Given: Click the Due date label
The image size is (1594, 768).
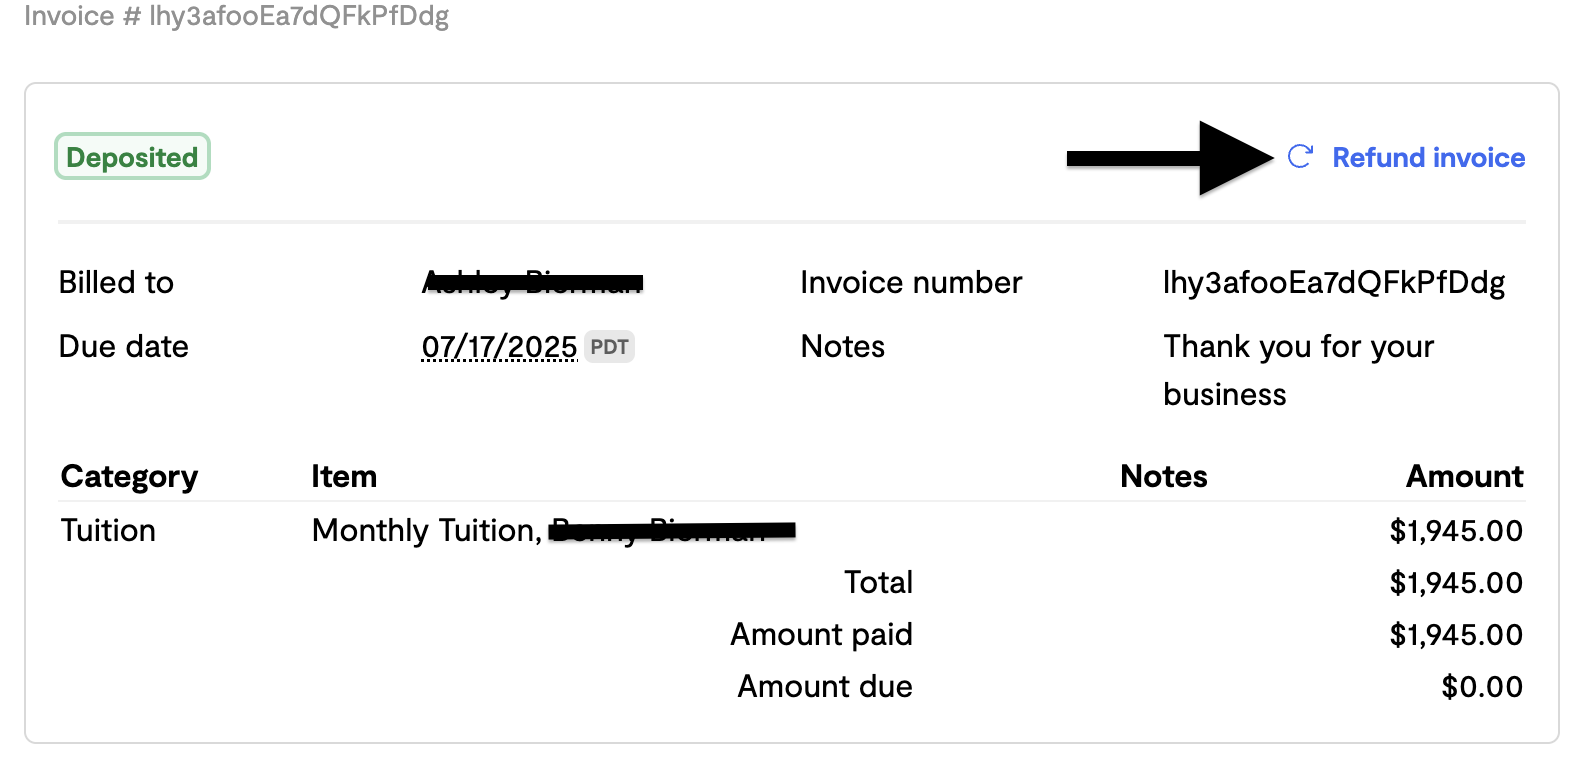Looking at the screenshot, I should tap(123, 346).
